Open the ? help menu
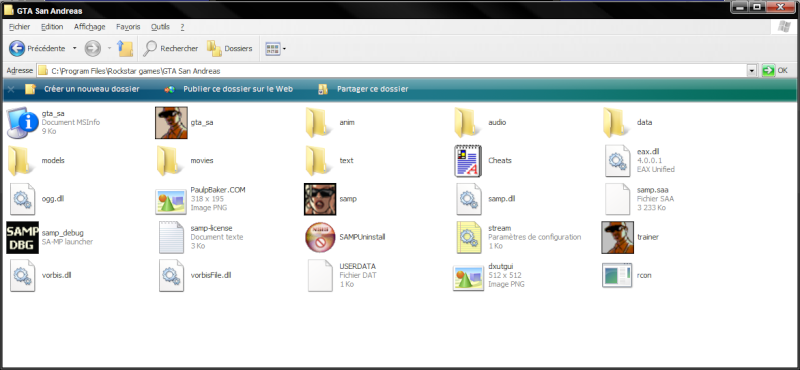Viewport: 800px width, 370px height. (182, 27)
